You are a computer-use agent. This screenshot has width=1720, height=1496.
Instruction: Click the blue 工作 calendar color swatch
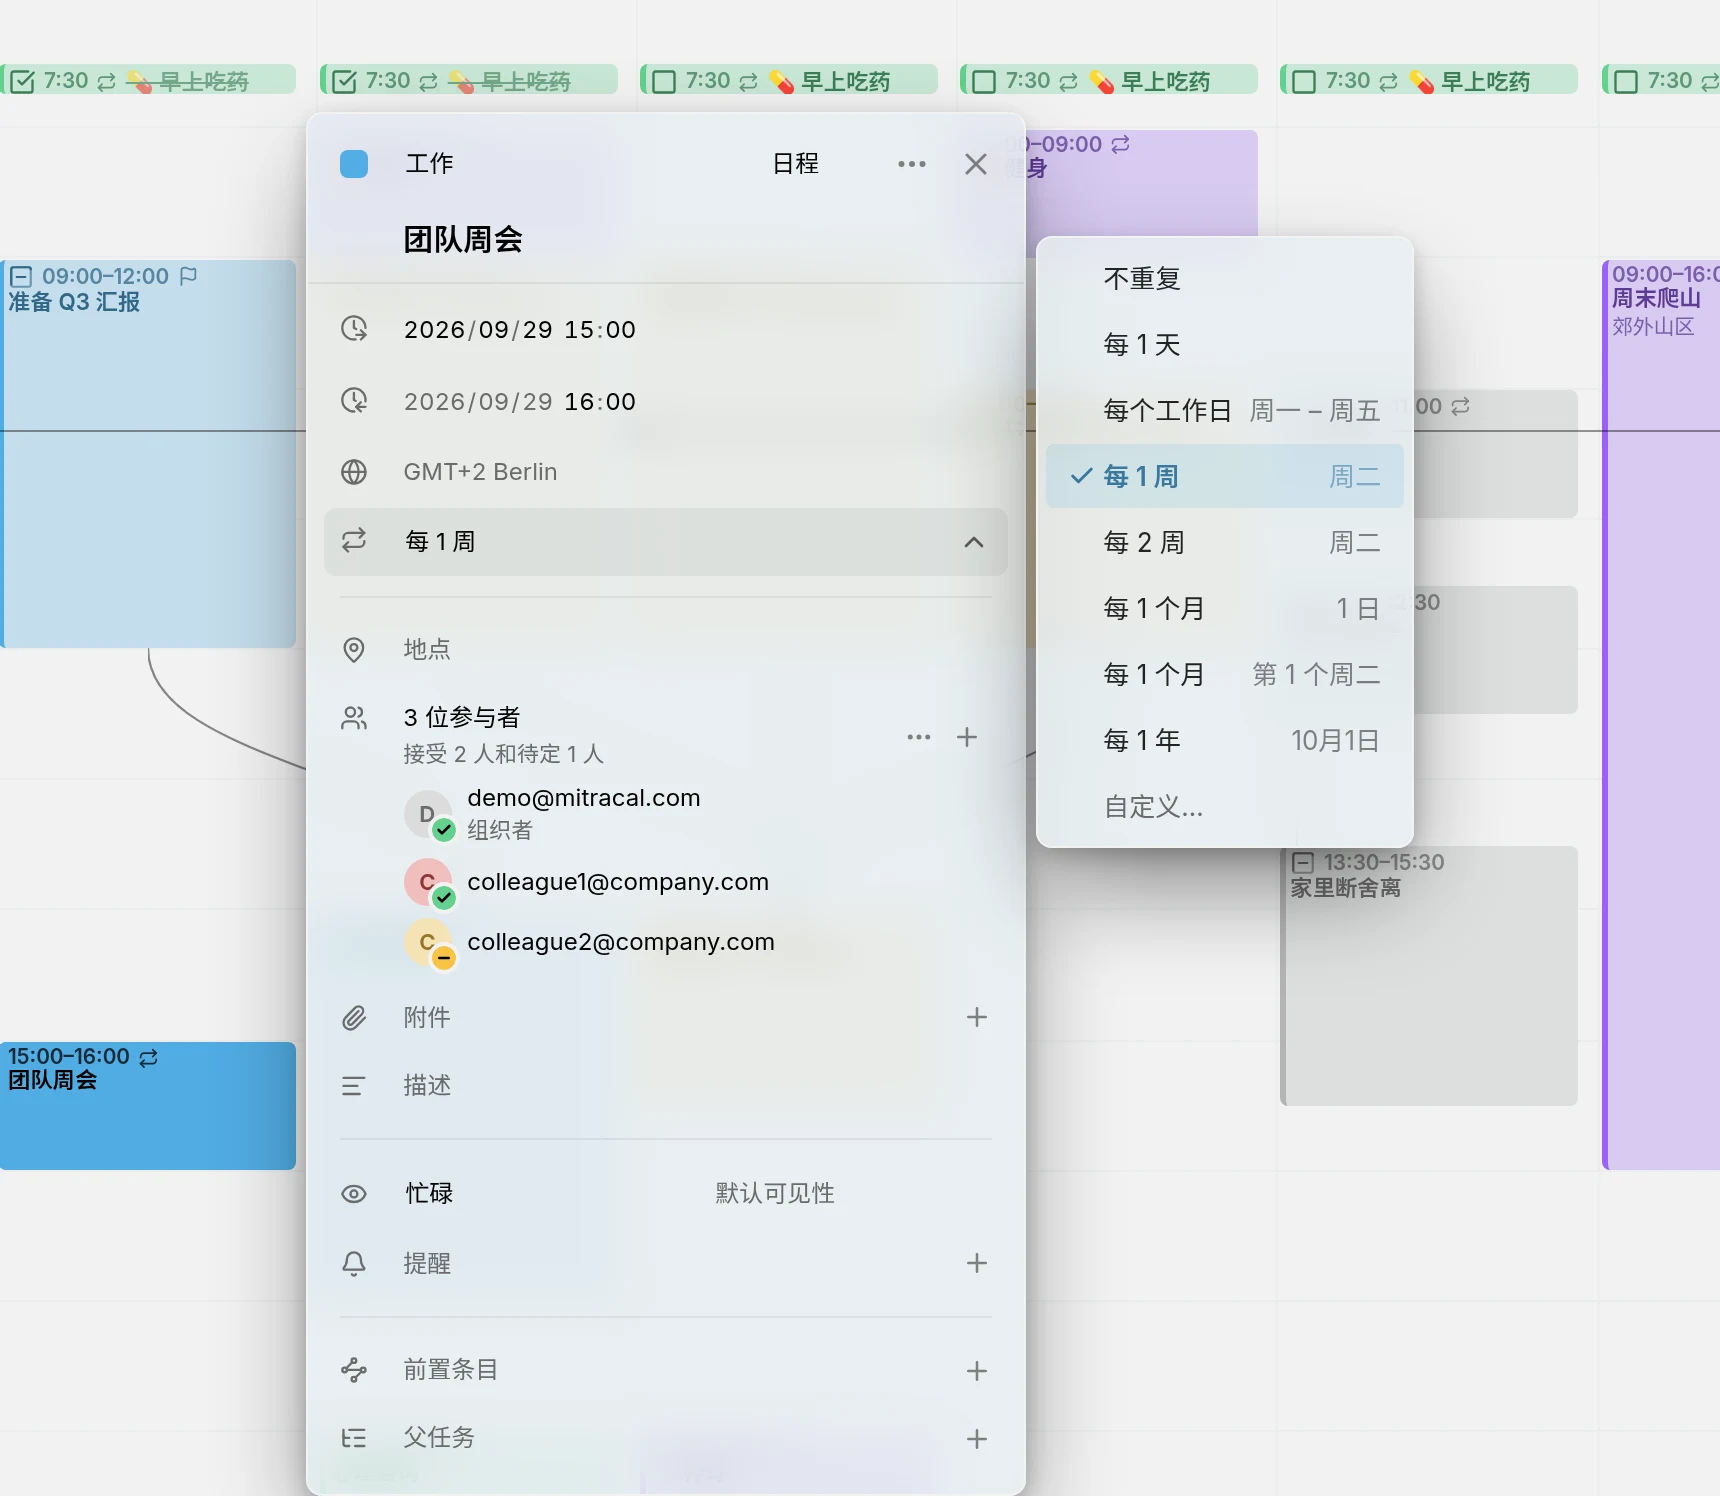(x=354, y=164)
